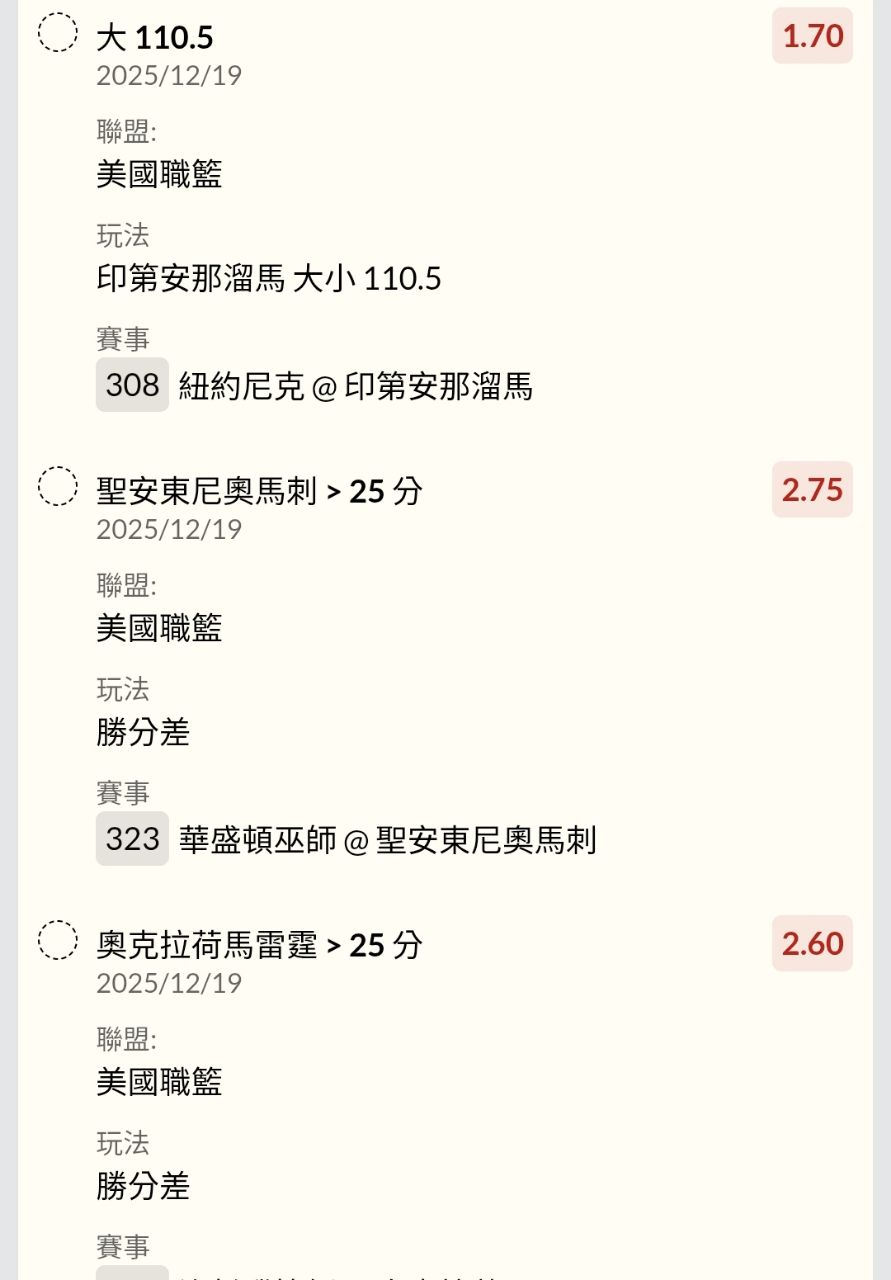Select the 聖安東尼奧馬刺 > 25 分 radio circle
The image size is (891, 1280).
[58, 487]
